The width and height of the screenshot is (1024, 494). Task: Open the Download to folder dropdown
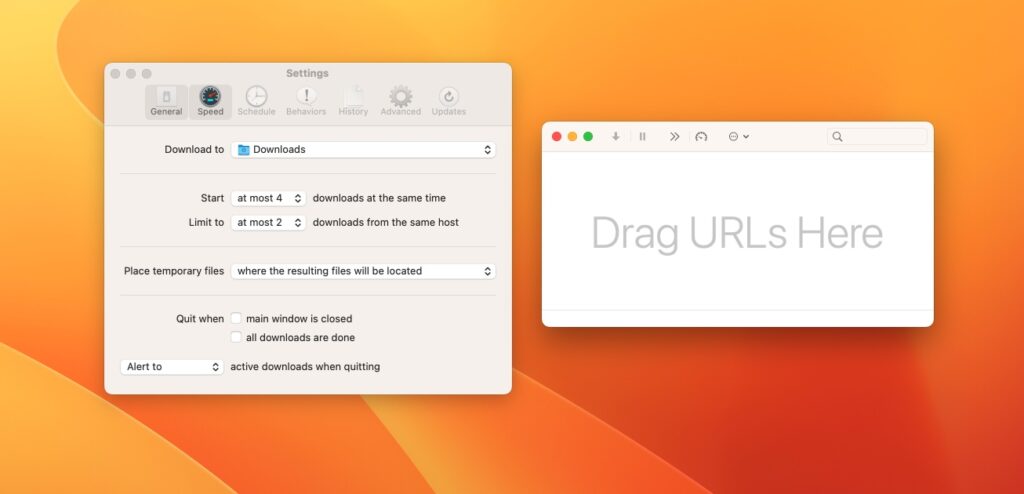tap(363, 150)
